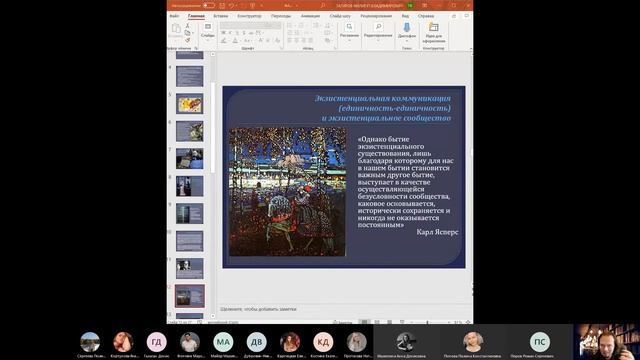The height and width of the screenshot is (360, 640).
Task: Click the slide title about existential communication
Action: pos(383,108)
